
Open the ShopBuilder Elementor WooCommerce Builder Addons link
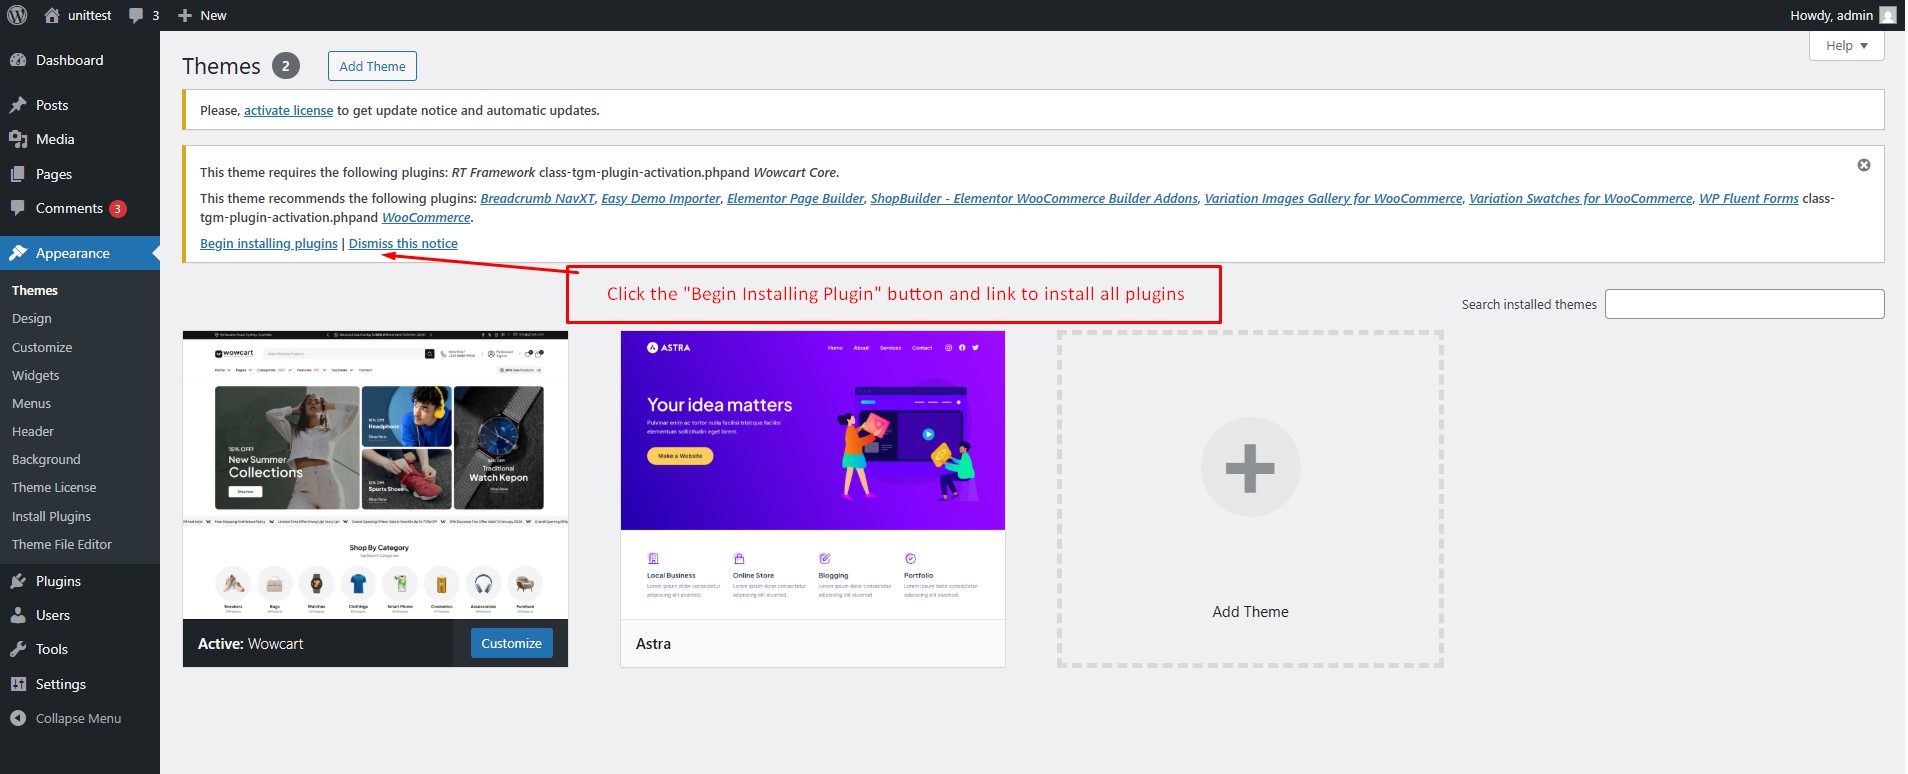[1034, 198]
